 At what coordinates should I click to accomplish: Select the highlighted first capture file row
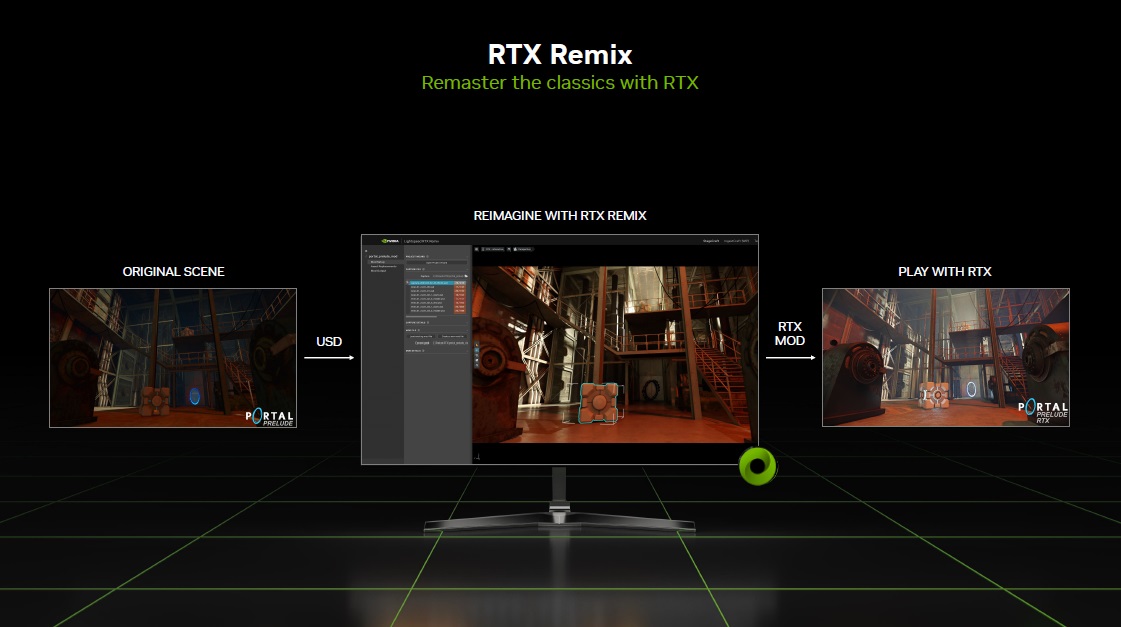[430, 284]
